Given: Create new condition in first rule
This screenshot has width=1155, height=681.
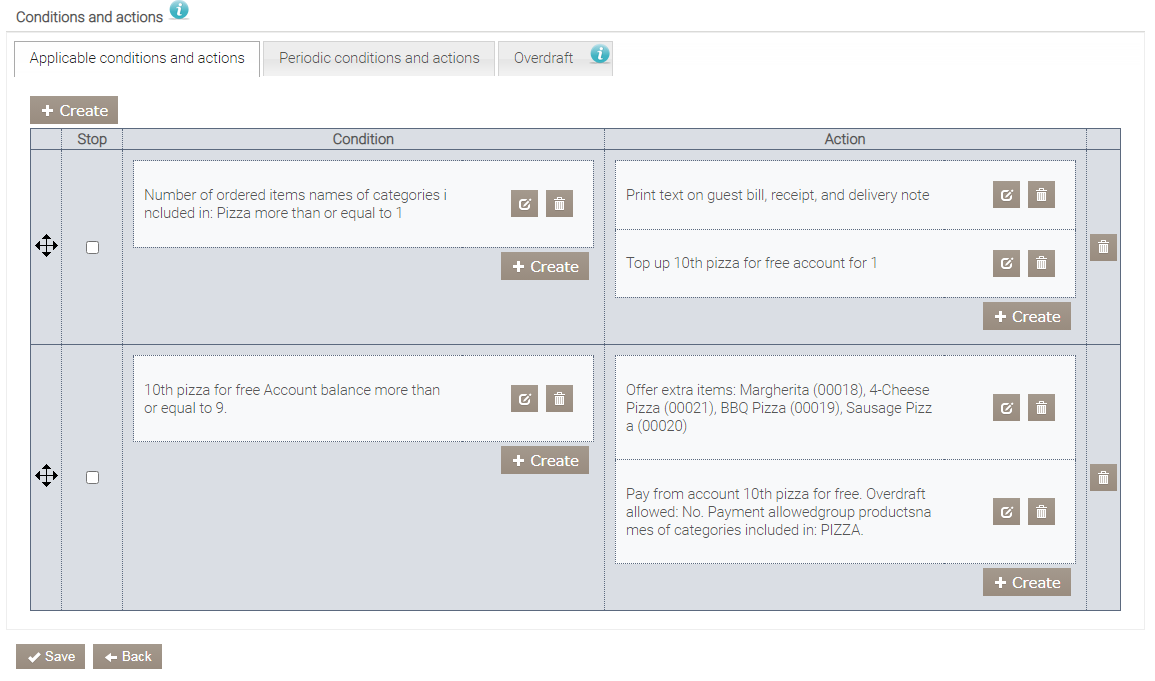Looking at the screenshot, I should tap(545, 267).
